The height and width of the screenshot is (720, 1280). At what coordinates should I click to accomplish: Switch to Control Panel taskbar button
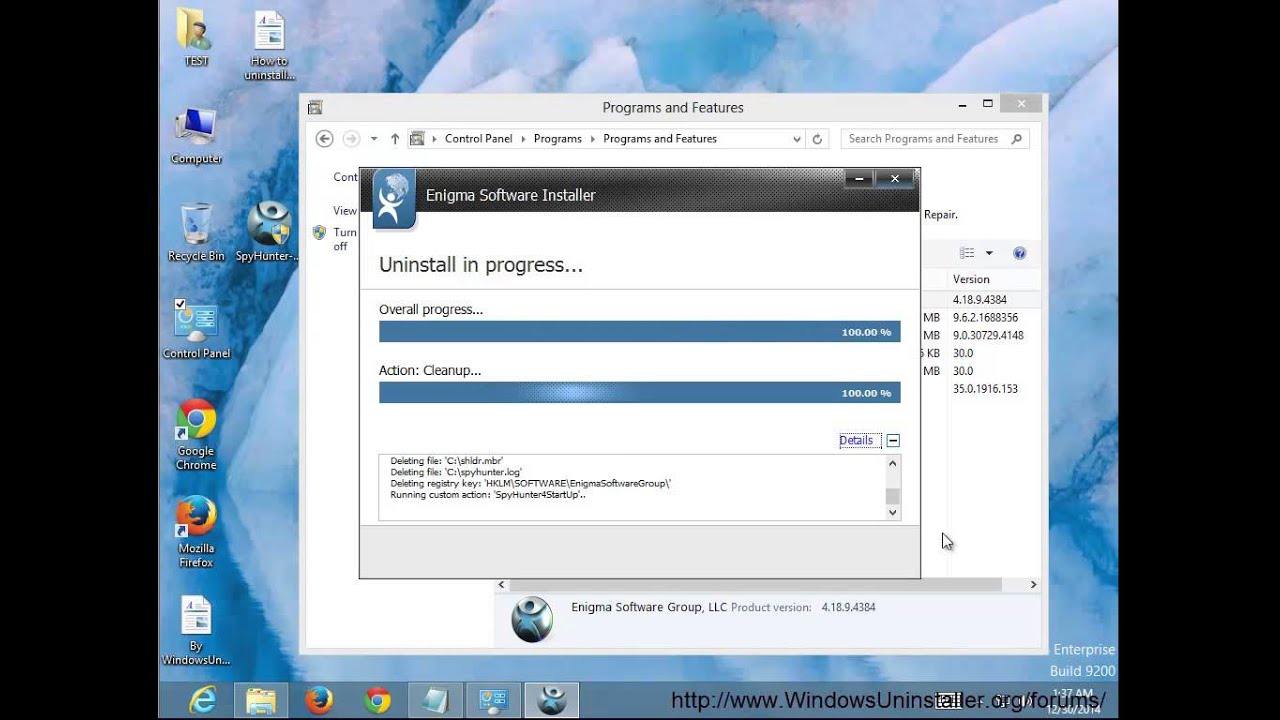tap(493, 701)
